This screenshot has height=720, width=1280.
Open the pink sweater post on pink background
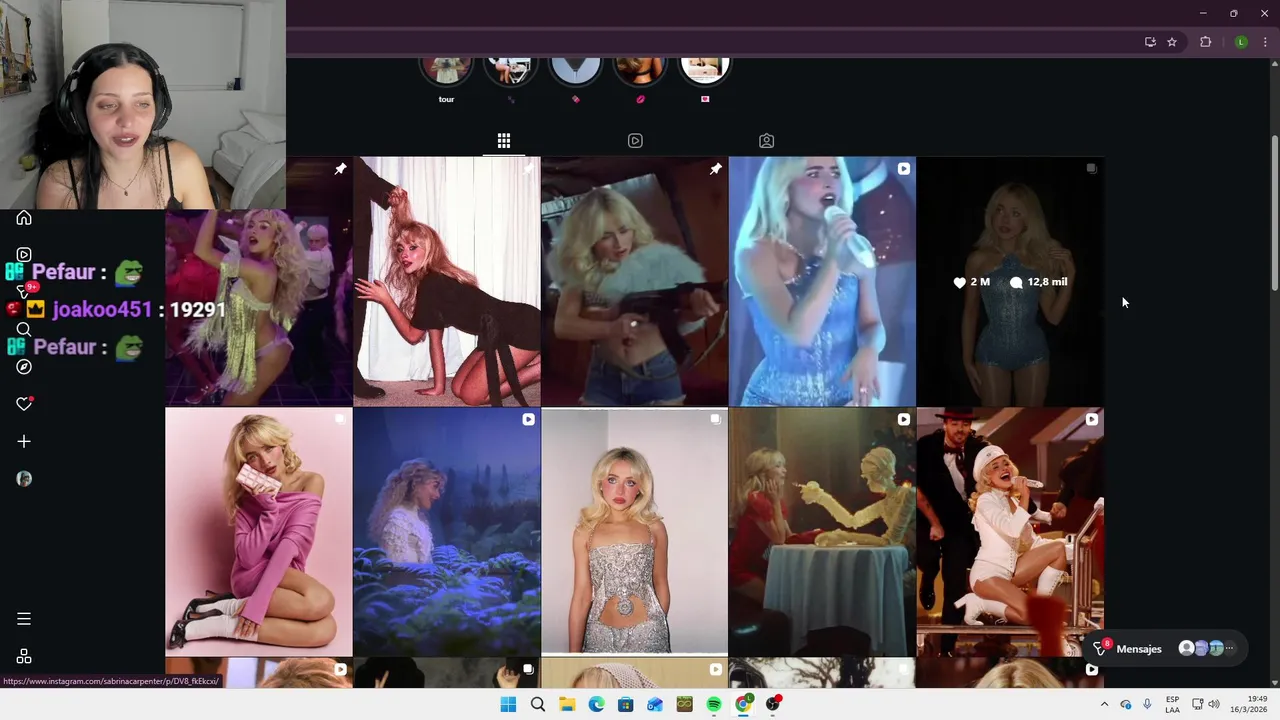tap(259, 532)
